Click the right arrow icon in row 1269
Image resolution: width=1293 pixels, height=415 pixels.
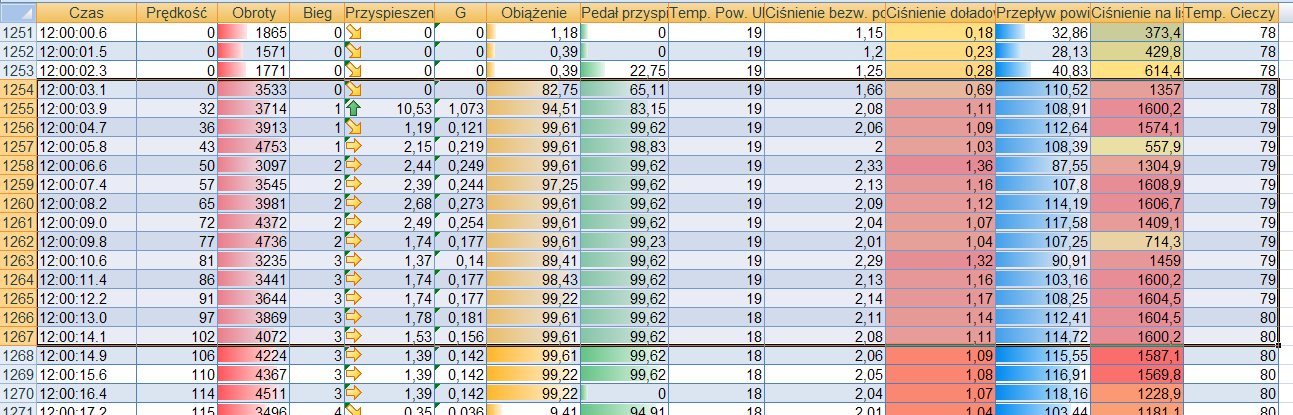pyautogui.click(x=353, y=372)
